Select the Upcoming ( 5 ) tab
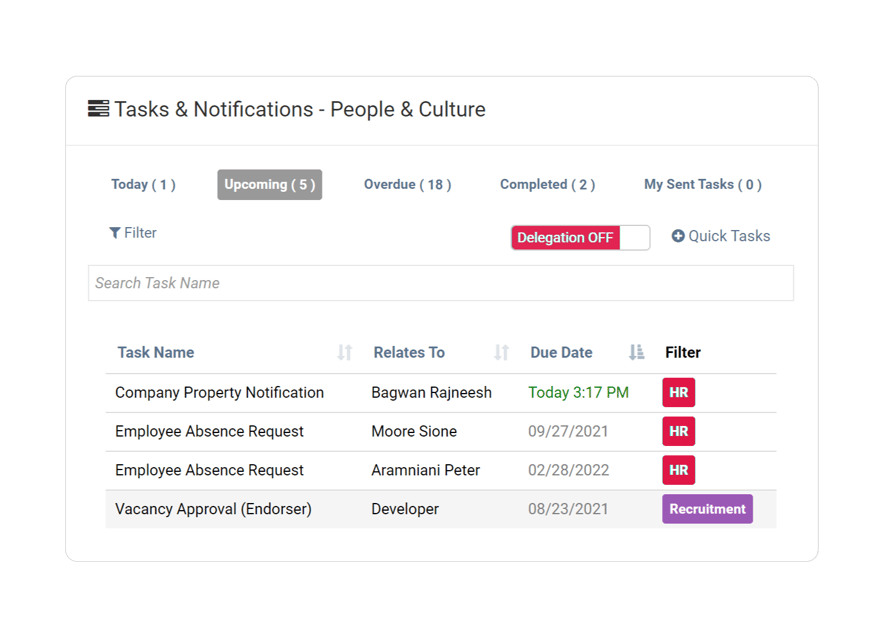This screenshot has width=871, height=636. pyautogui.click(x=269, y=184)
